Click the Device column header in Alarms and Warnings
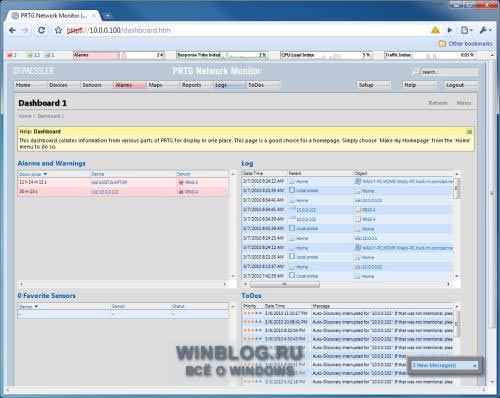Viewport: 500px width, 398px height. (x=98, y=174)
